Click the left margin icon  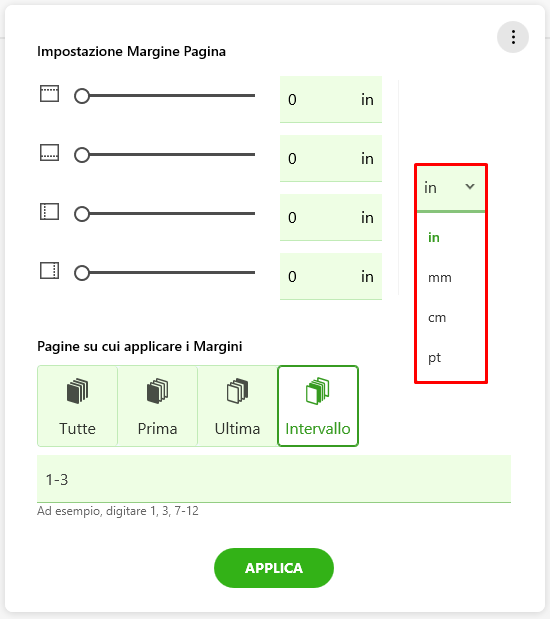pos(49,212)
